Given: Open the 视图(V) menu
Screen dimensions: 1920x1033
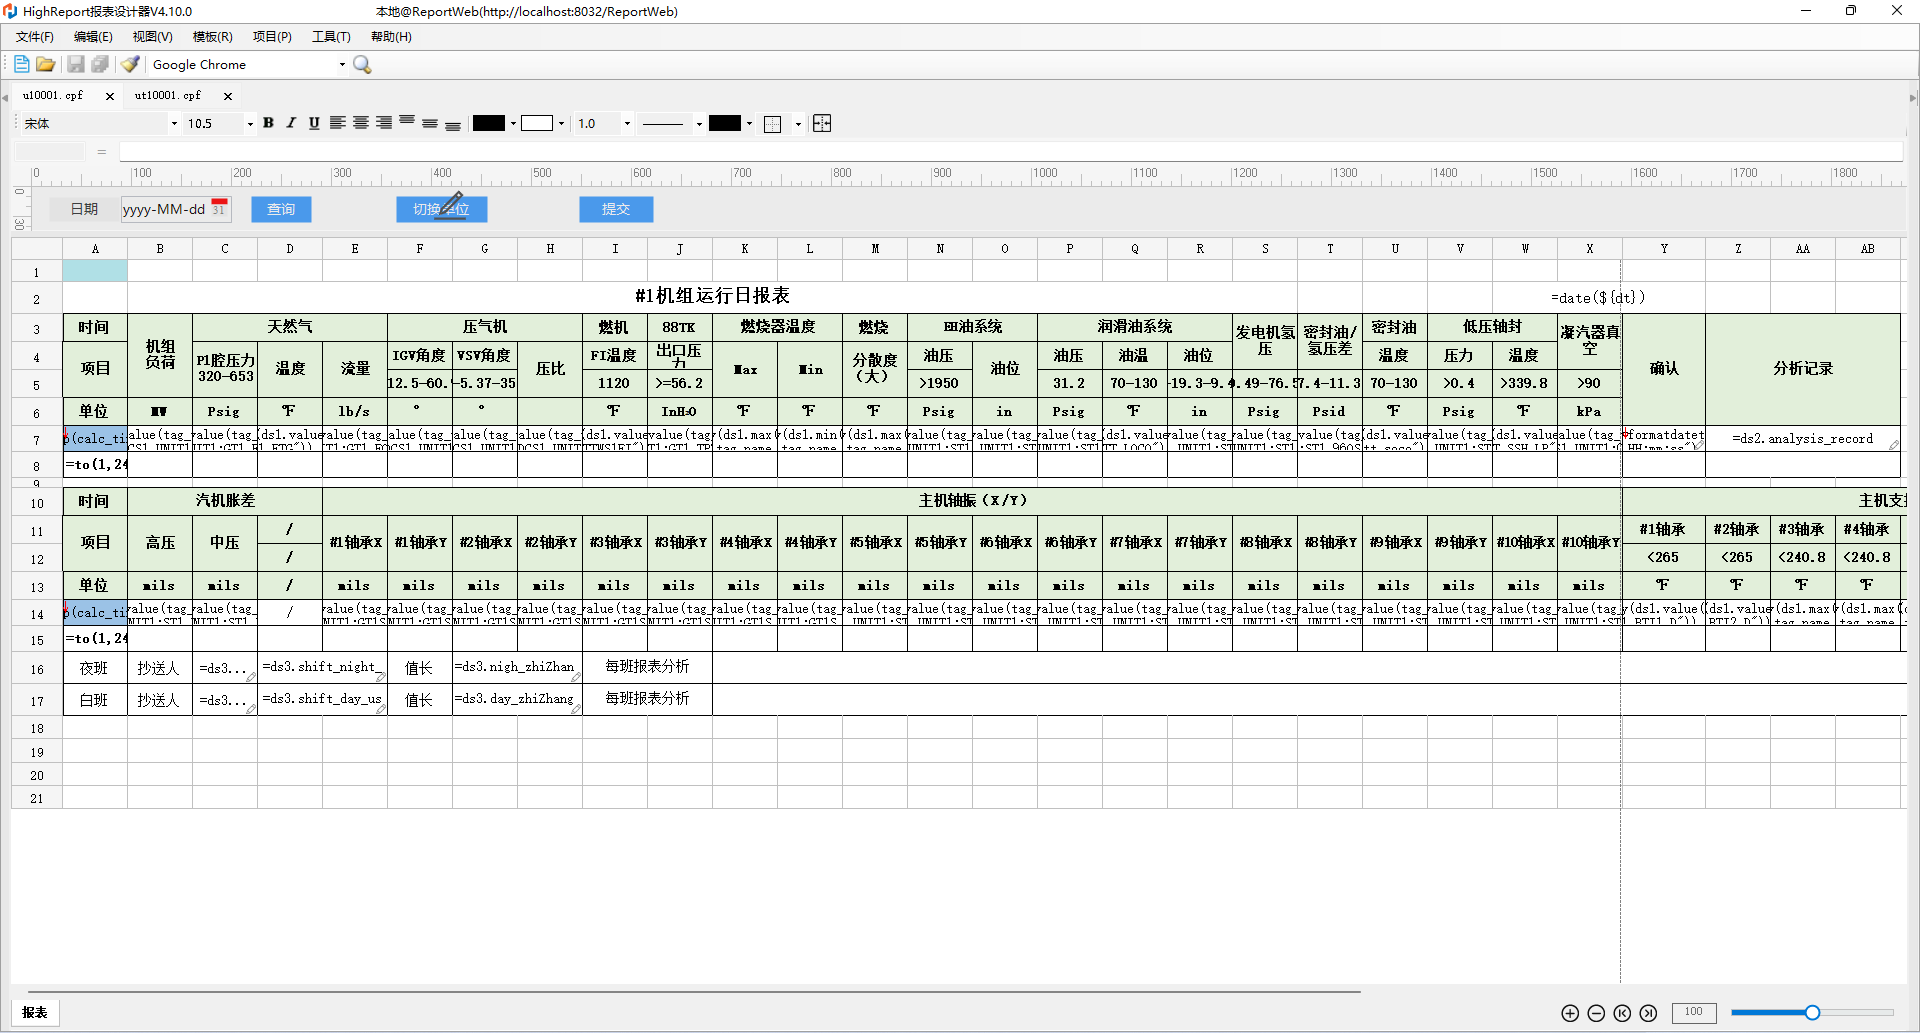Looking at the screenshot, I should [153, 37].
